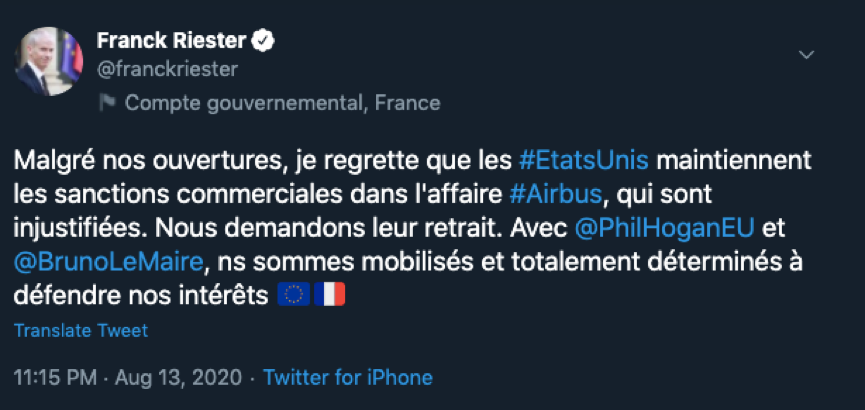Click the 11:15 PM timestamp
Viewport: 865px width, 410px height.
57,378
